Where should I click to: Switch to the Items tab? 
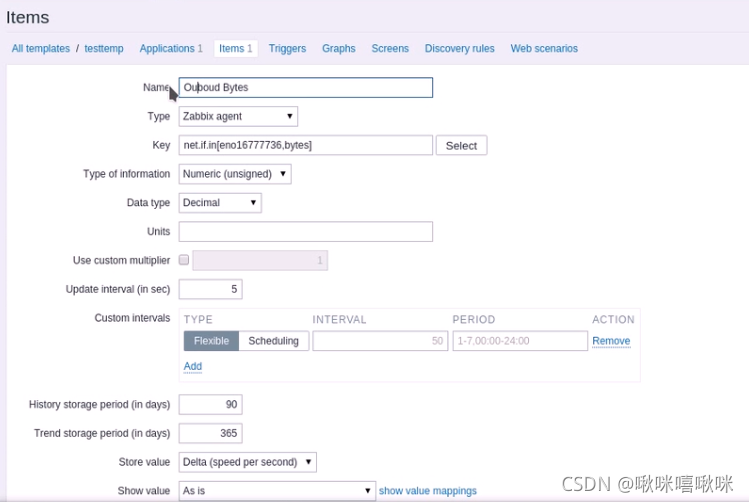235,49
